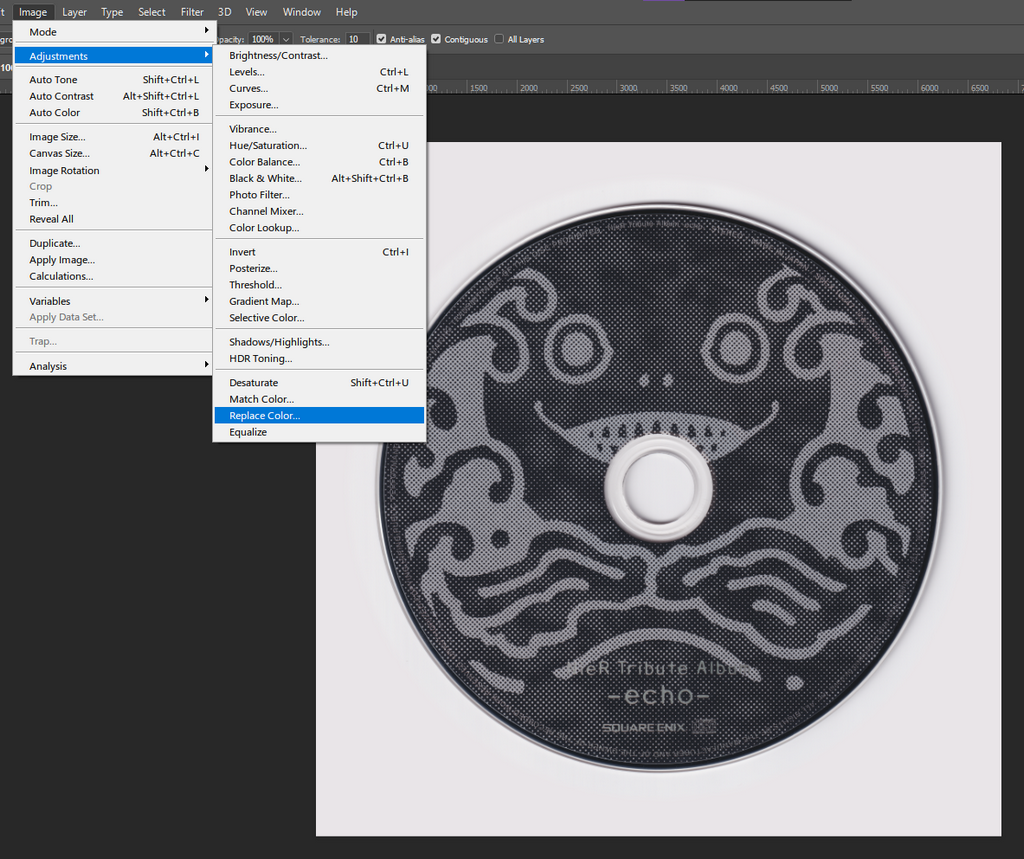This screenshot has width=1024, height=859.
Task: Uncheck the Contiguous option
Action: [436, 40]
